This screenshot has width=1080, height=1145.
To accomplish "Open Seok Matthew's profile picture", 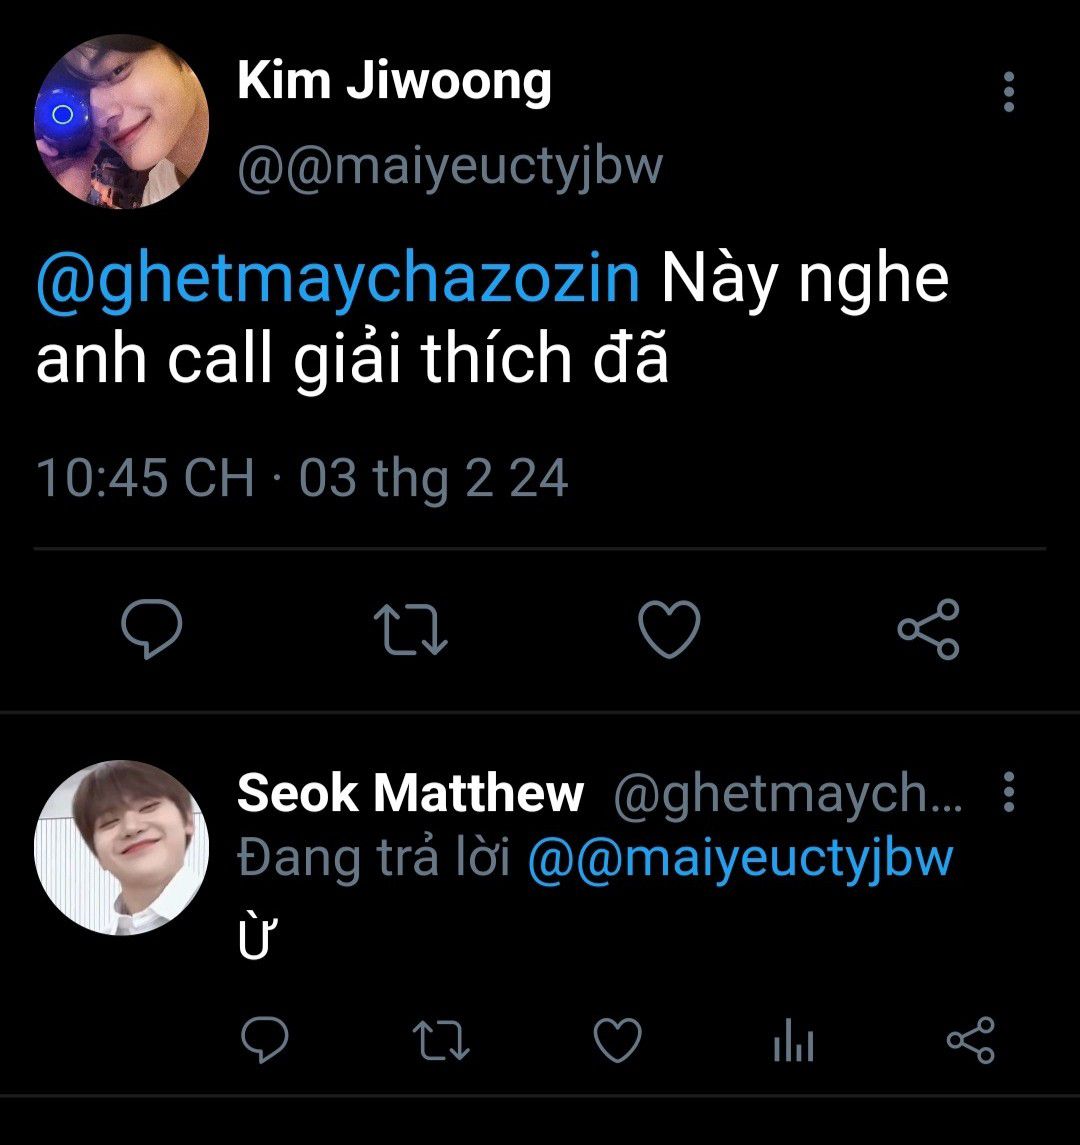I will [121, 848].
